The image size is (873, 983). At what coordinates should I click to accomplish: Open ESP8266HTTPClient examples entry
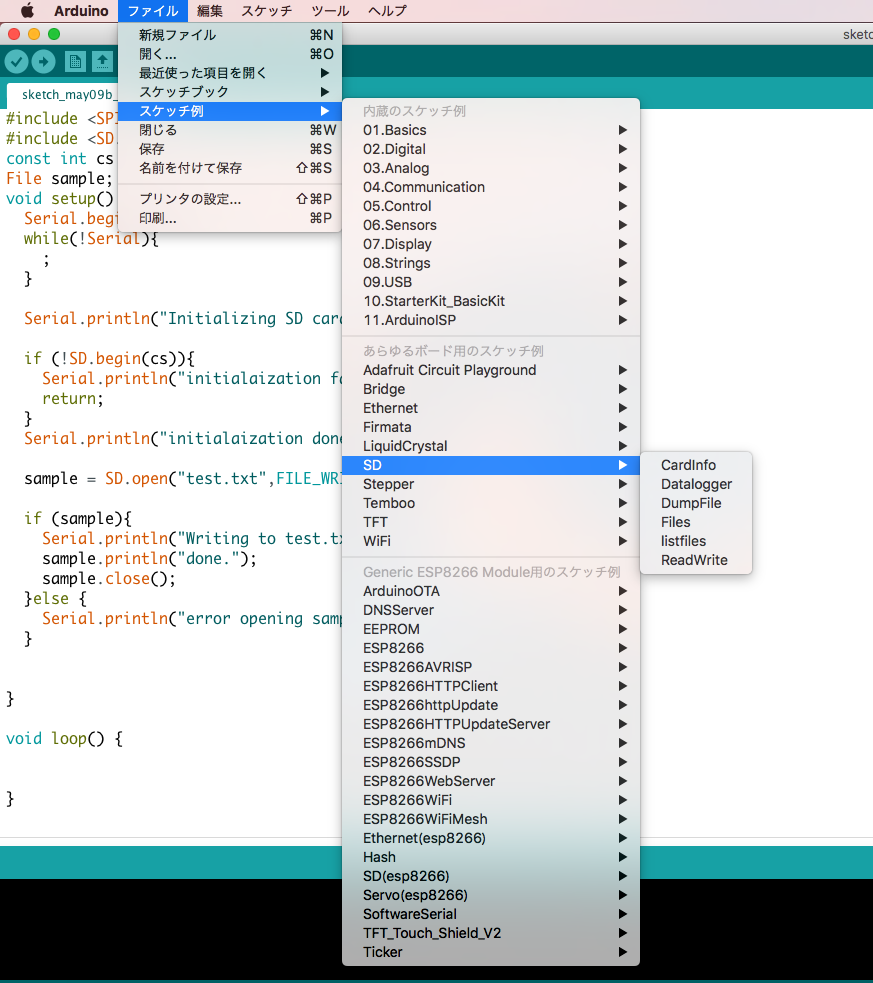(491, 686)
